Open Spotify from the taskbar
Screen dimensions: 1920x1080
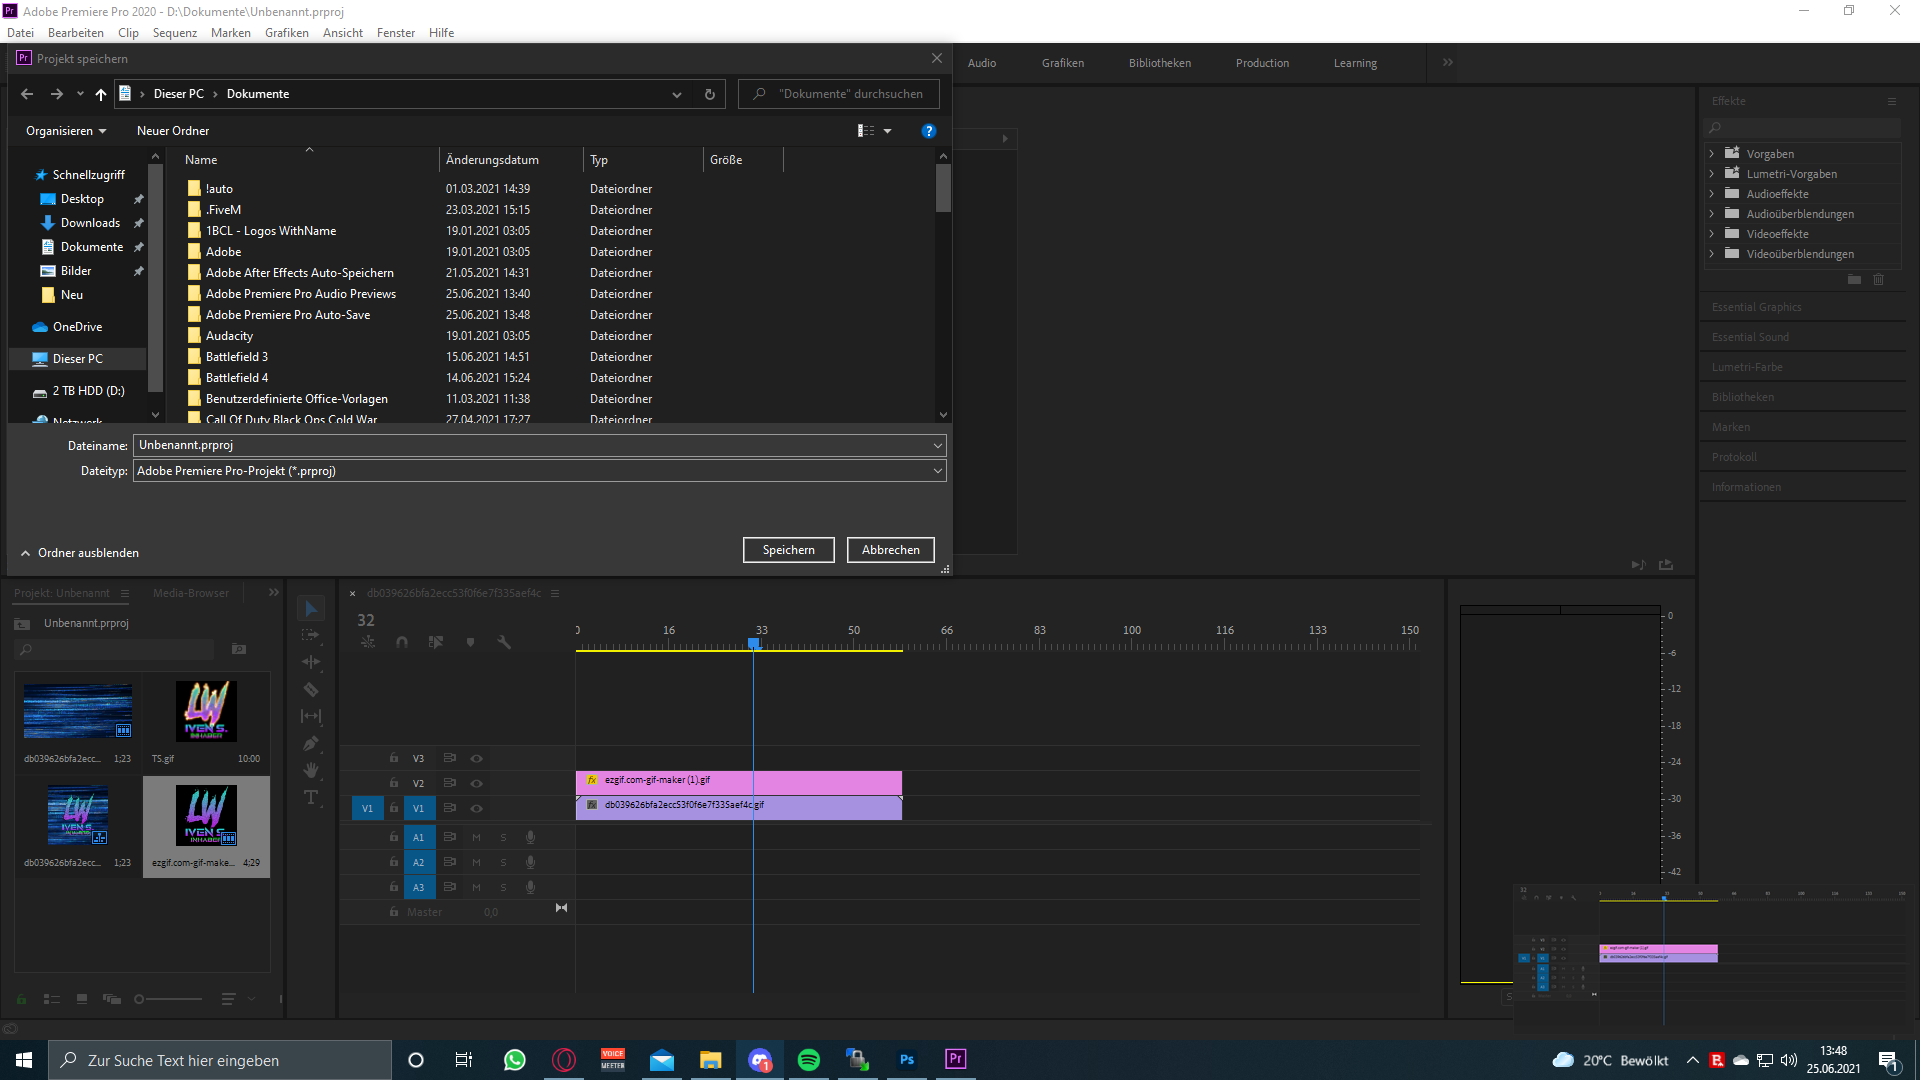808,1060
